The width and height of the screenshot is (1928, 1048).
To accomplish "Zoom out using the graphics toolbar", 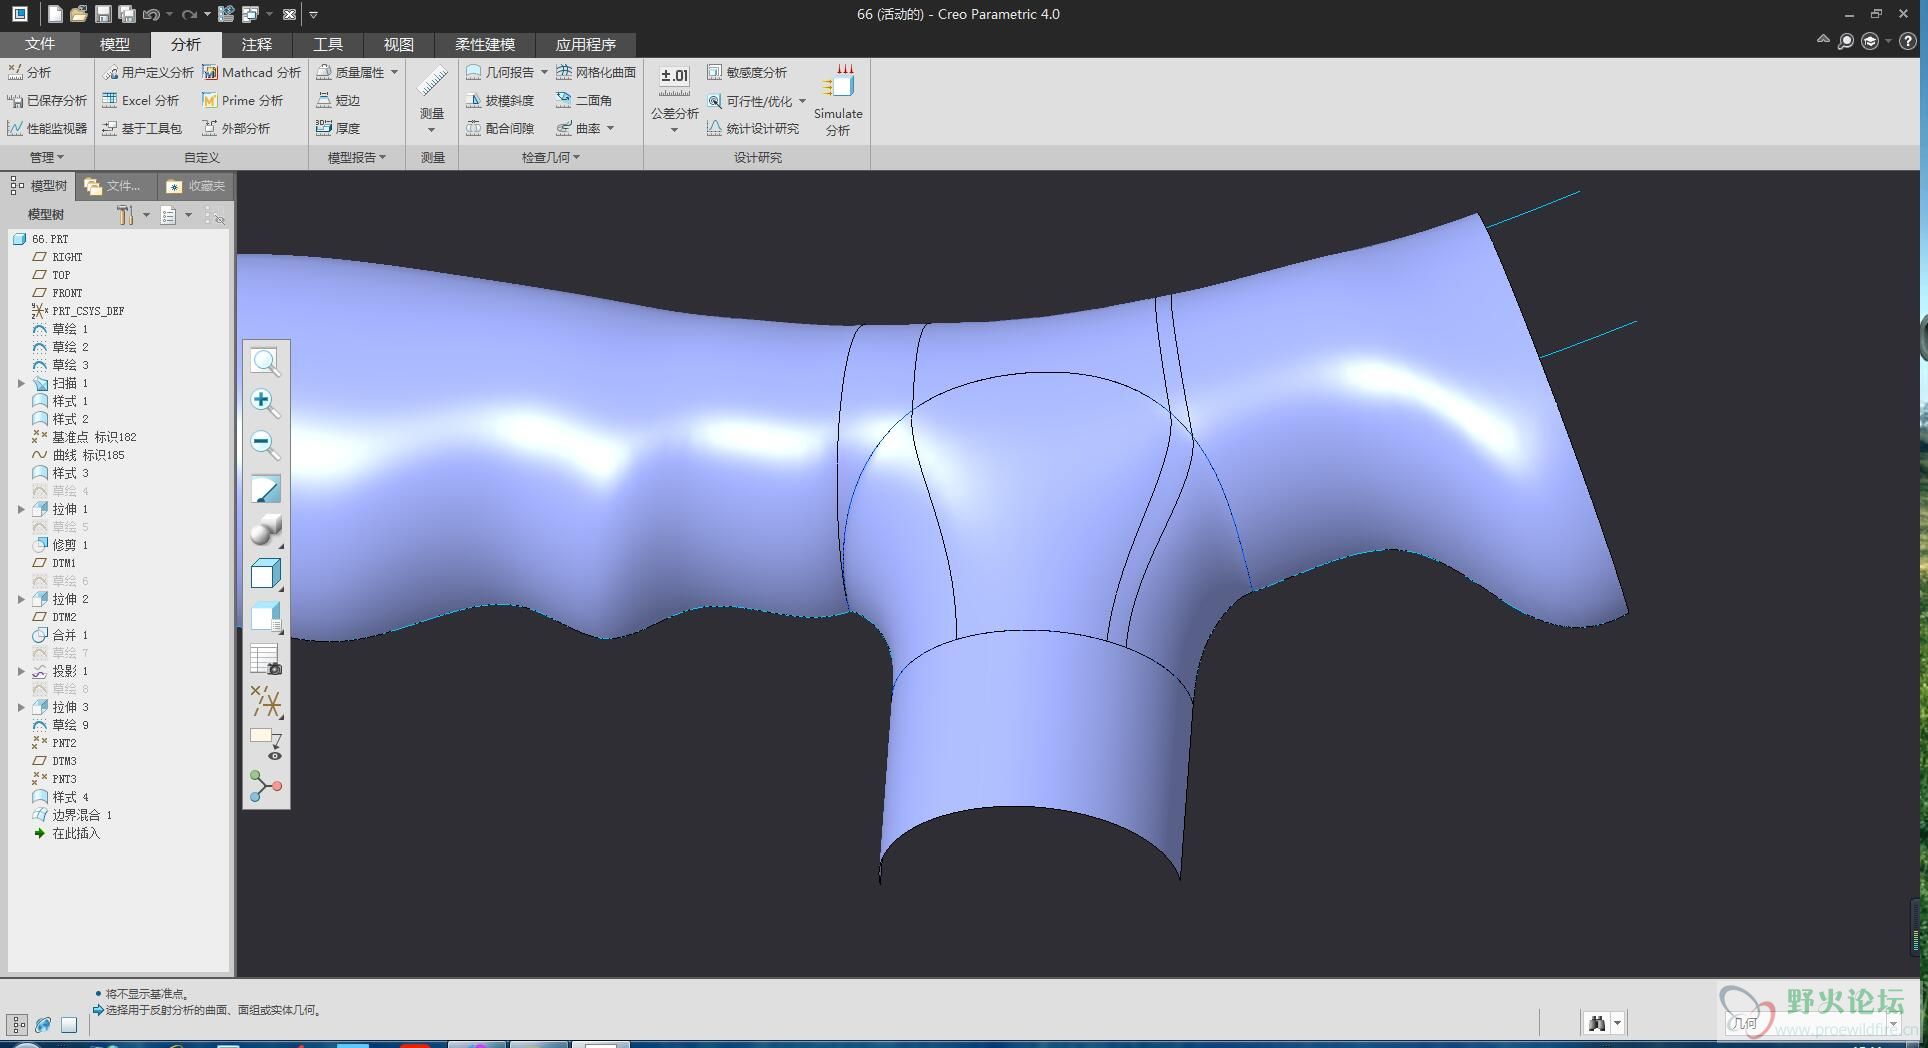I will tap(264, 443).
